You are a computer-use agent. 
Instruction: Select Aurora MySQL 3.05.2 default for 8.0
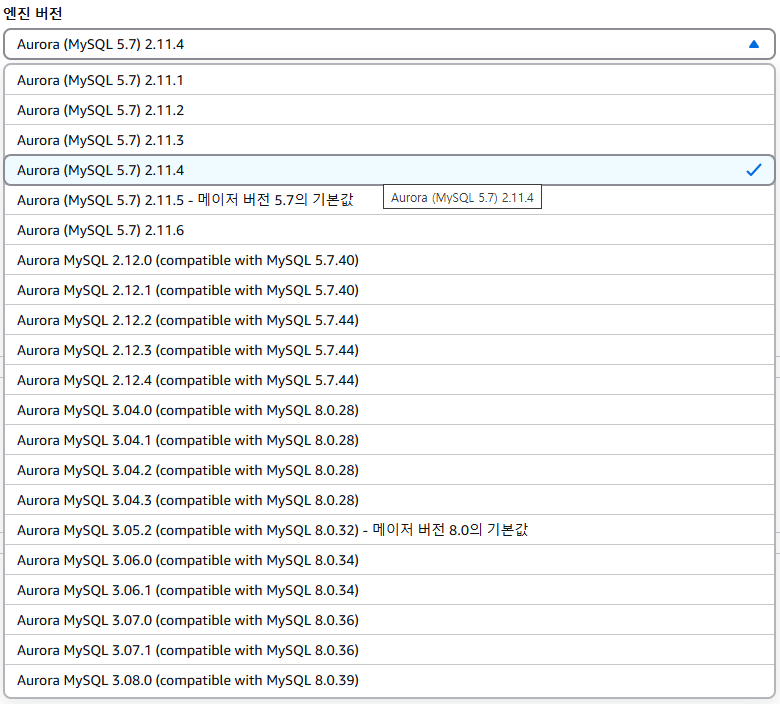click(x=389, y=530)
